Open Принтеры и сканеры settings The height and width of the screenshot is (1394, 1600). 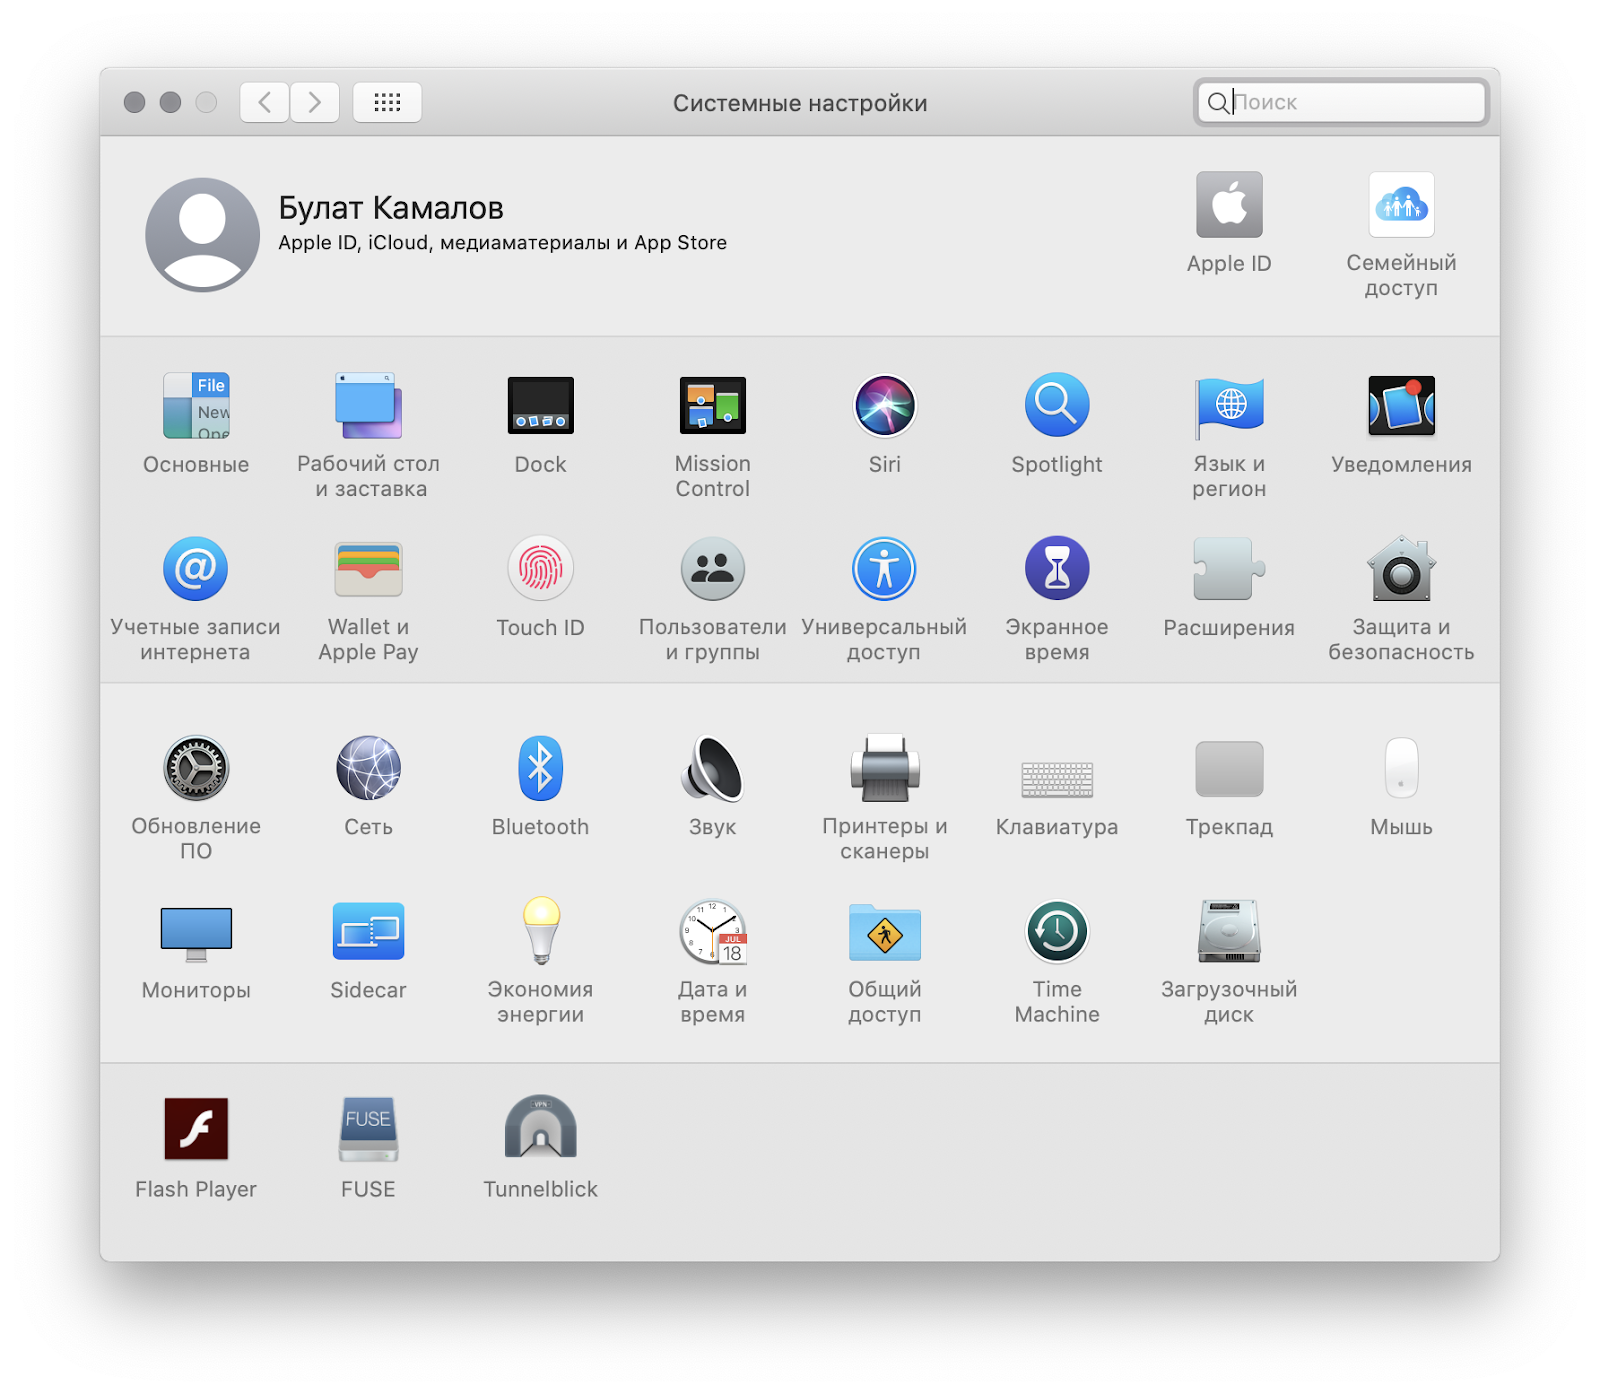[x=884, y=769]
